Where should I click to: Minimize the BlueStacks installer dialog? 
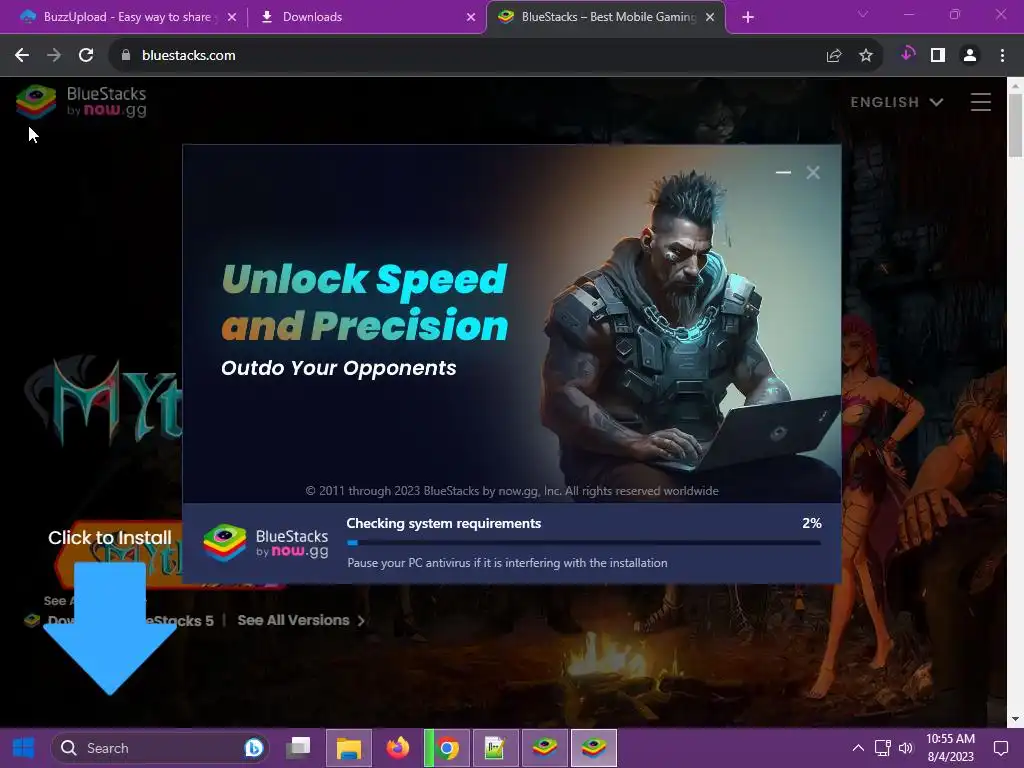click(783, 172)
